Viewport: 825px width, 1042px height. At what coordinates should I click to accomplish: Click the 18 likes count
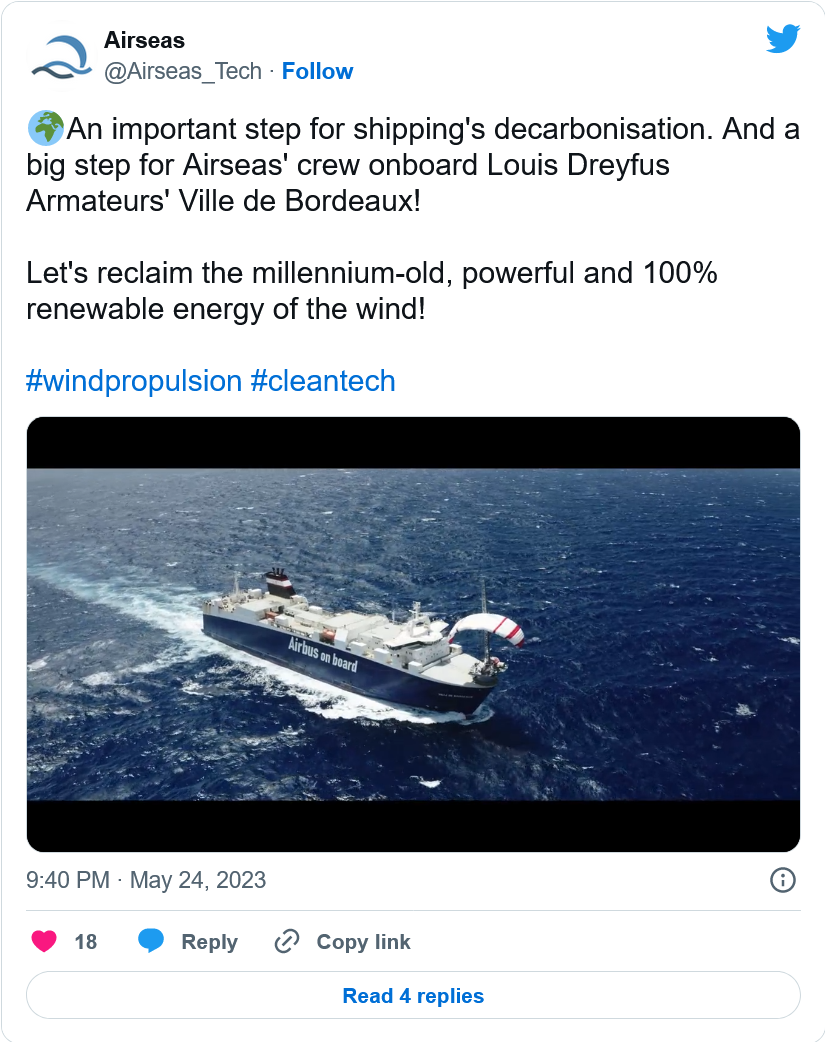click(x=86, y=942)
